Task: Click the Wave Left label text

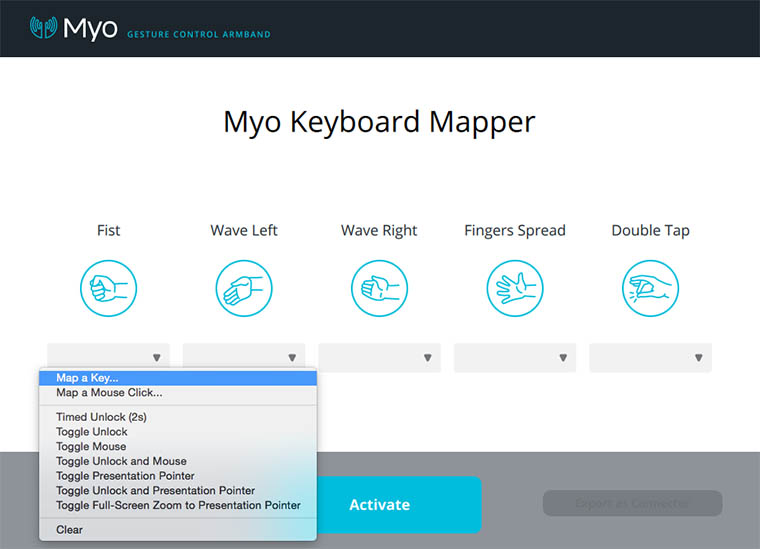Action: (244, 230)
